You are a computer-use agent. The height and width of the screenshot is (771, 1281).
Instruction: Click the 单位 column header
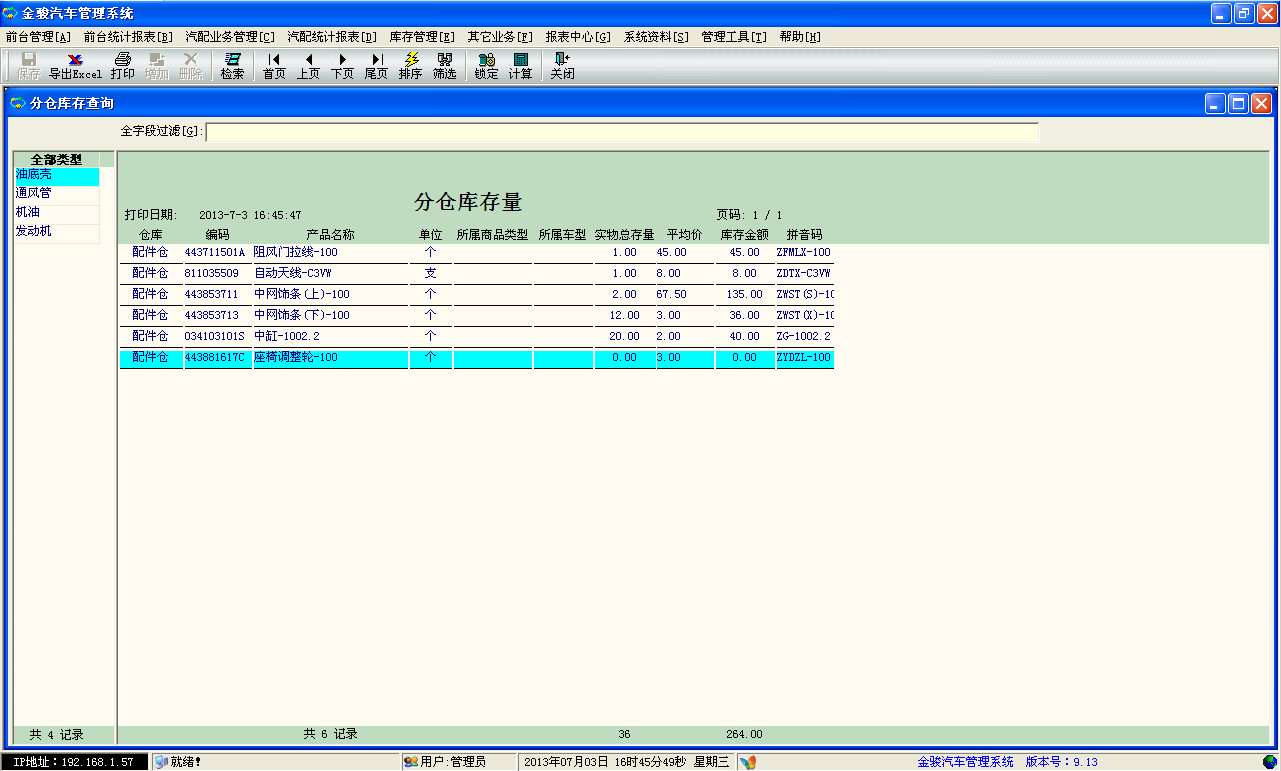coord(430,235)
